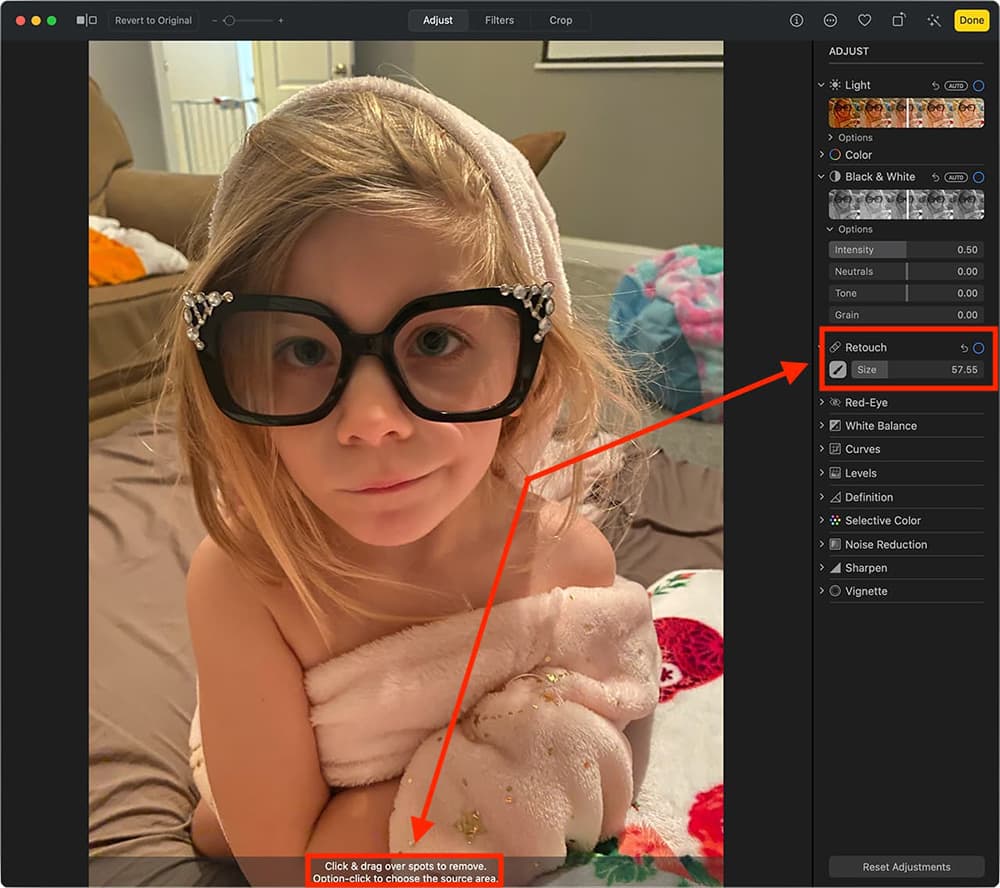Click the yellow Done button
Screen dimensions: 1000x888
(x=971, y=20)
